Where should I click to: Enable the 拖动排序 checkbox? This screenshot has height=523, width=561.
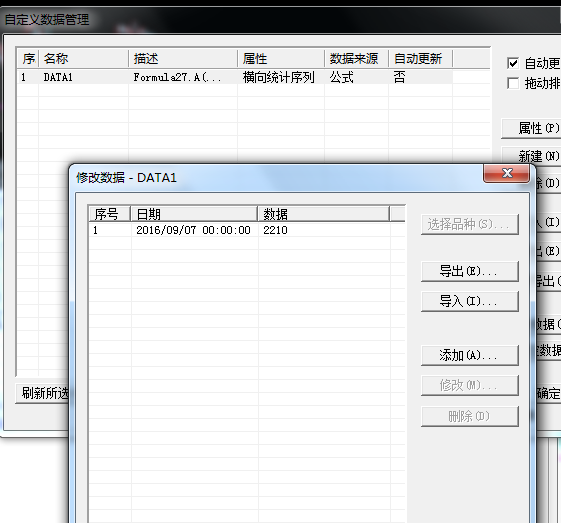pos(513,83)
